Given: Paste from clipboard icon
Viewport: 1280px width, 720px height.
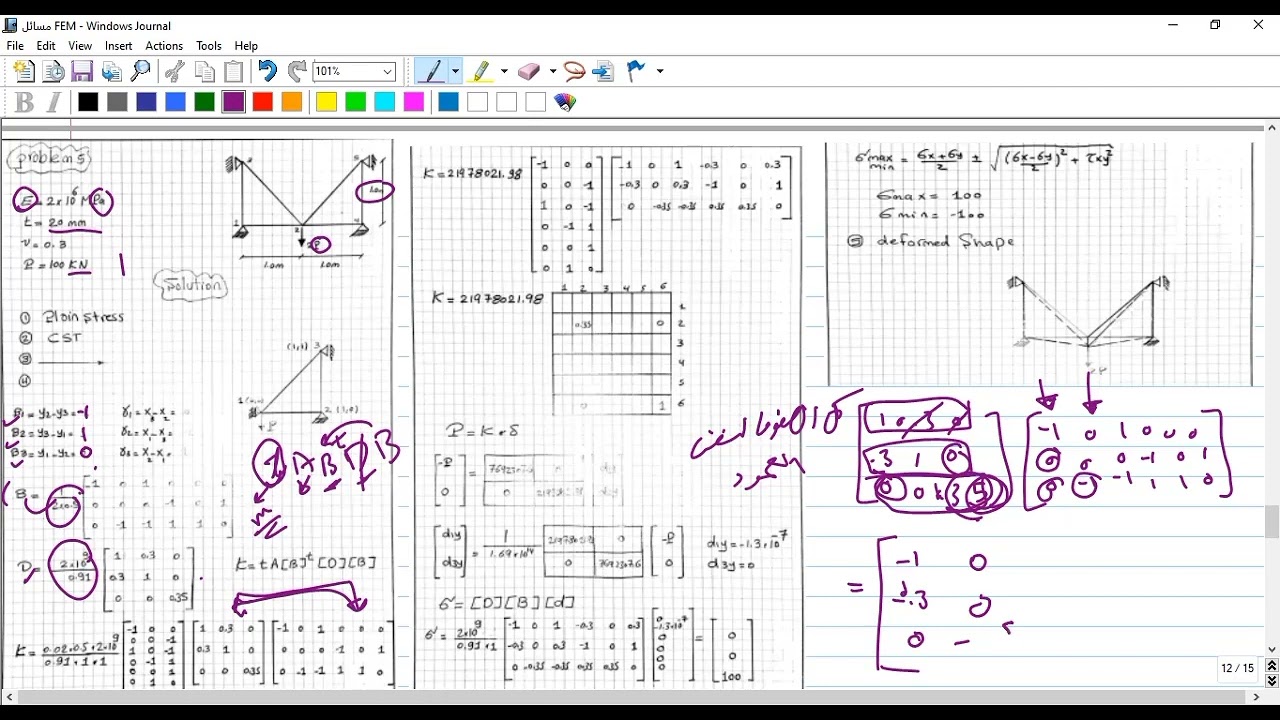Looking at the screenshot, I should pyautogui.click(x=234, y=71).
